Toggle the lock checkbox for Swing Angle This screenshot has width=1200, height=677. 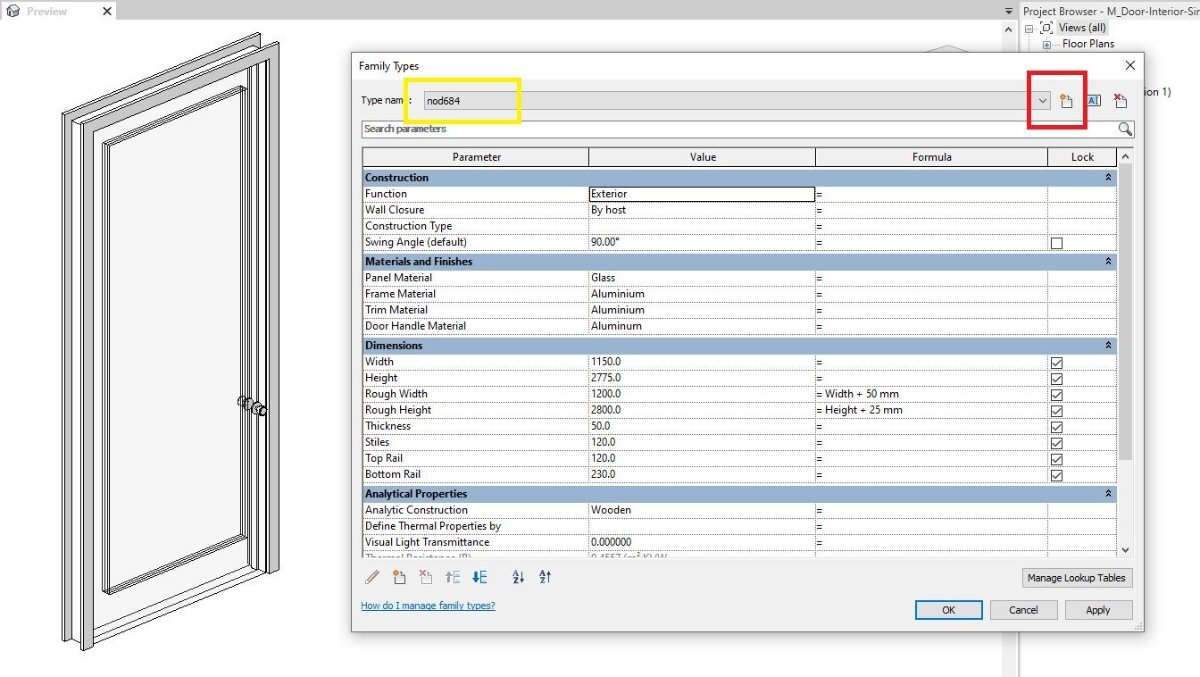point(1057,243)
